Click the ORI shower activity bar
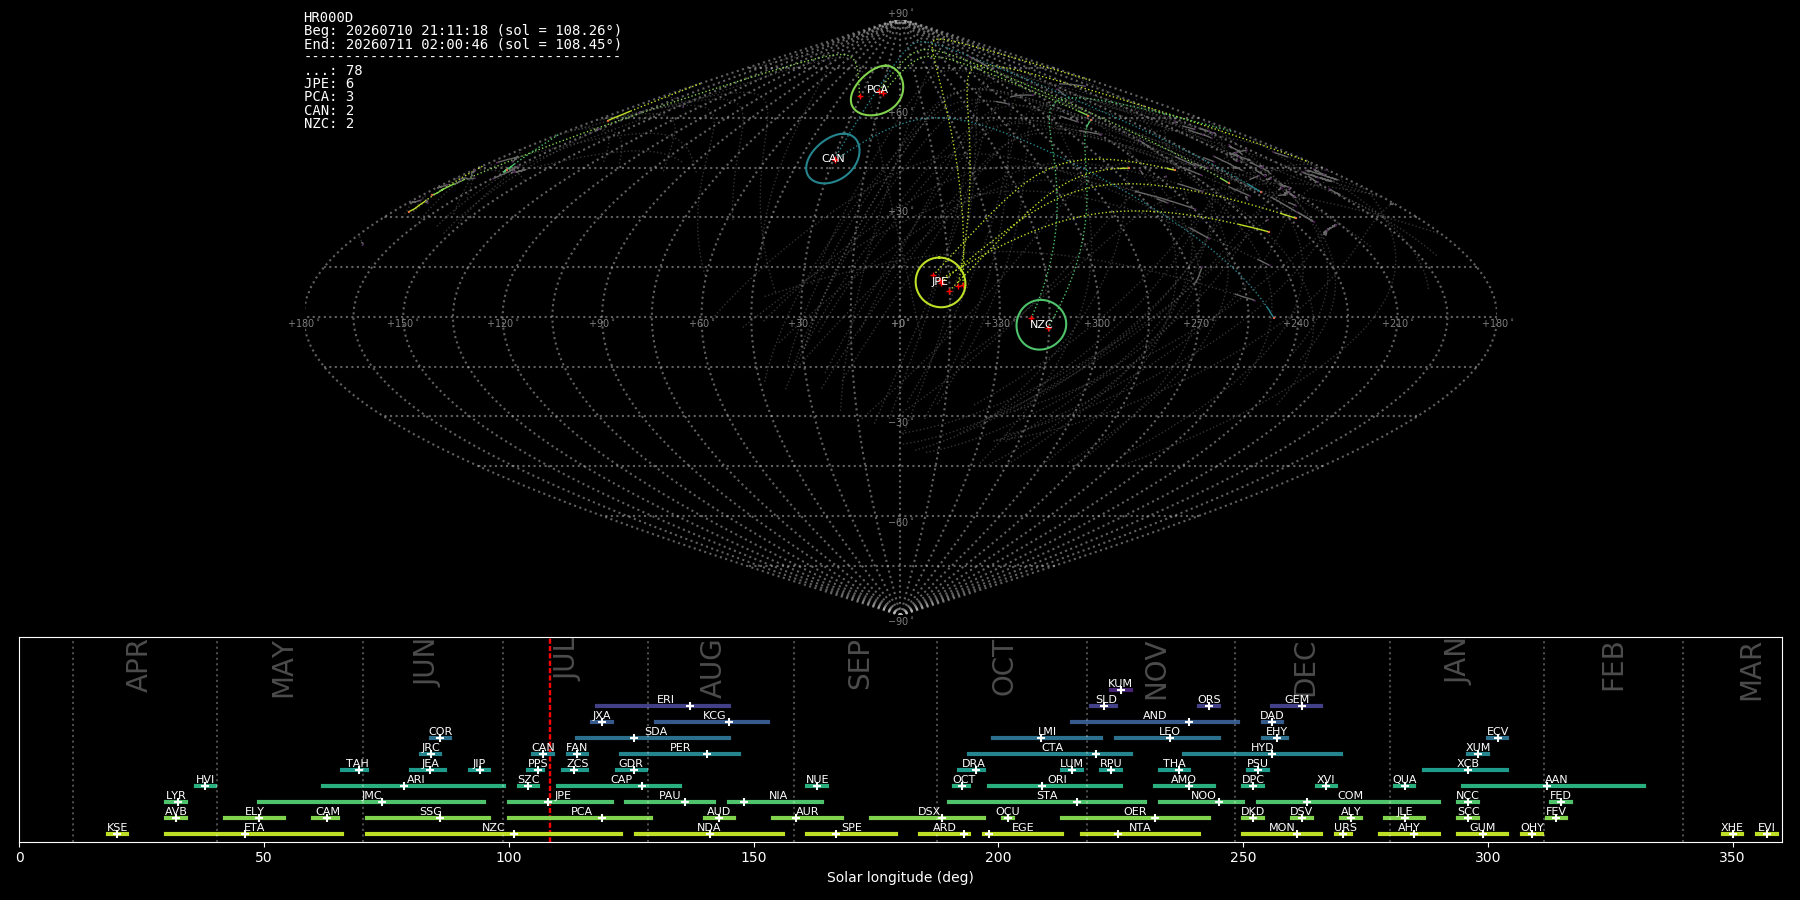 pyautogui.click(x=1055, y=786)
